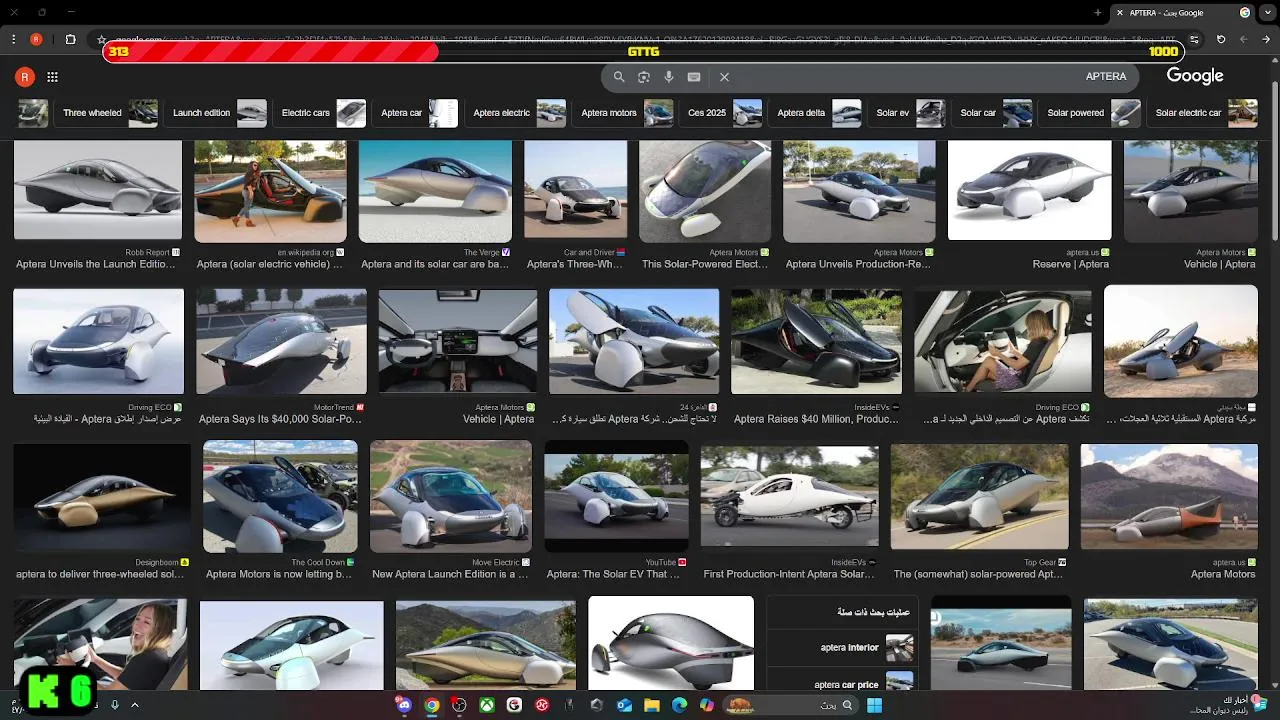The image size is (1280, 720).
Task: Open Robb Report 'Aptera Unveils the Launch Edition' link
Action: tap(95, 264)
